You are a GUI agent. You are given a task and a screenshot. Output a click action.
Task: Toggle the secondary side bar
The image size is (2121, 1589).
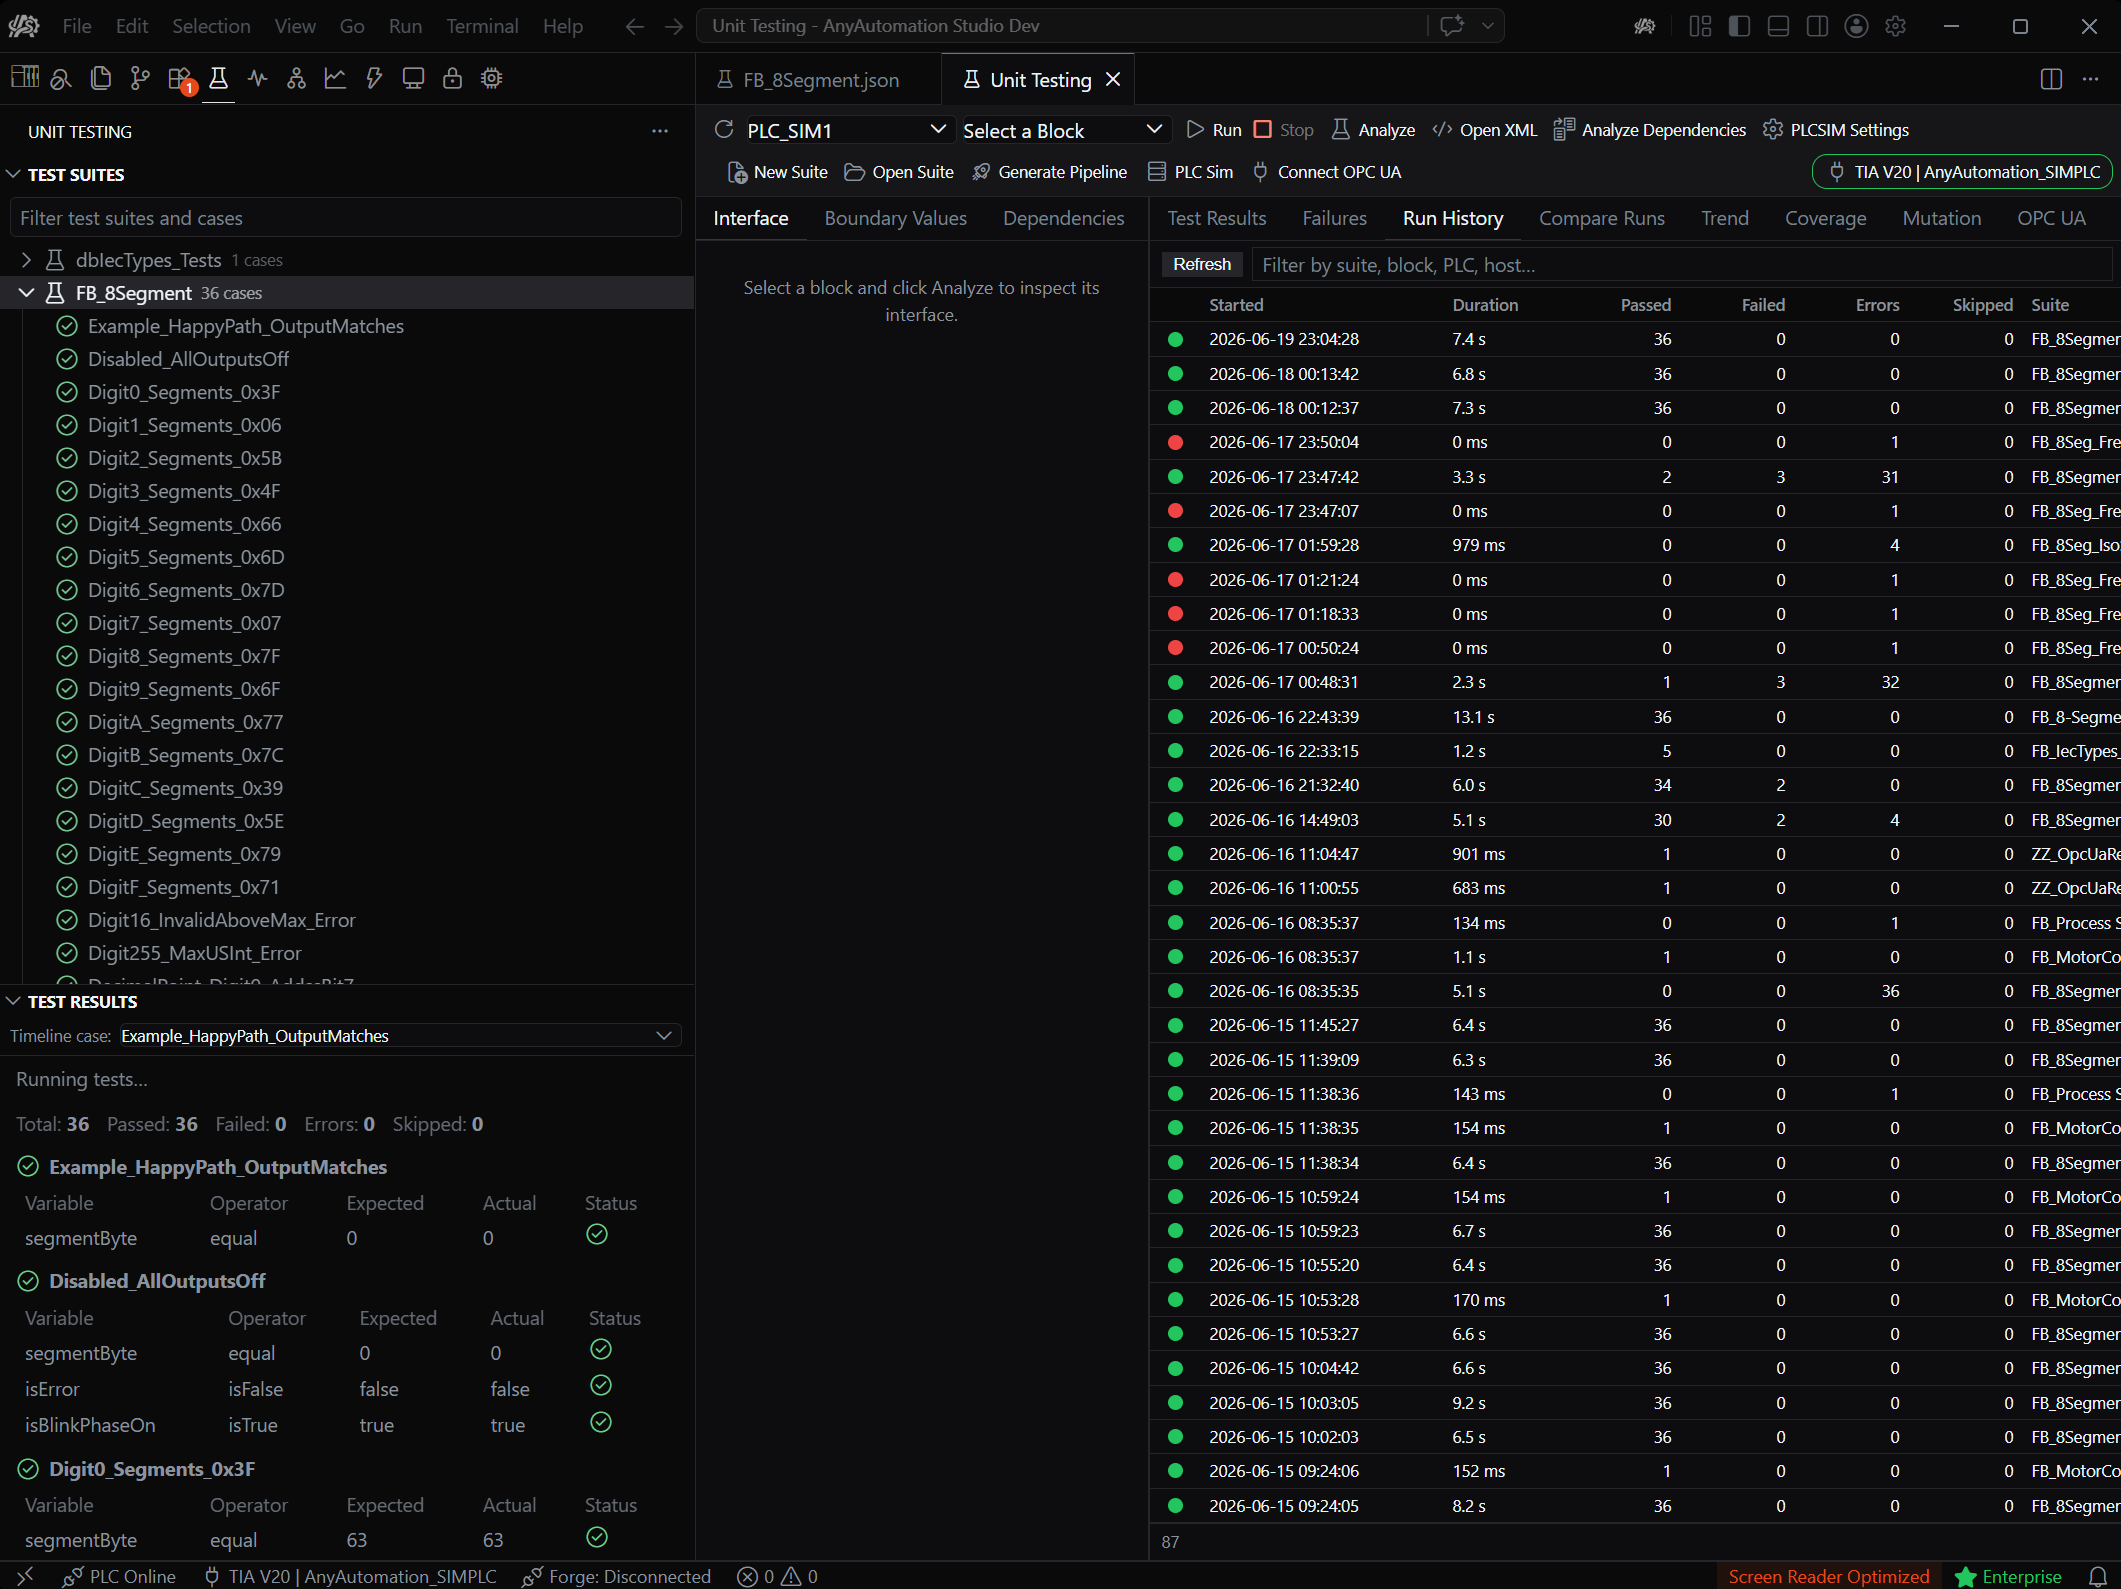tap(1817, 26)
